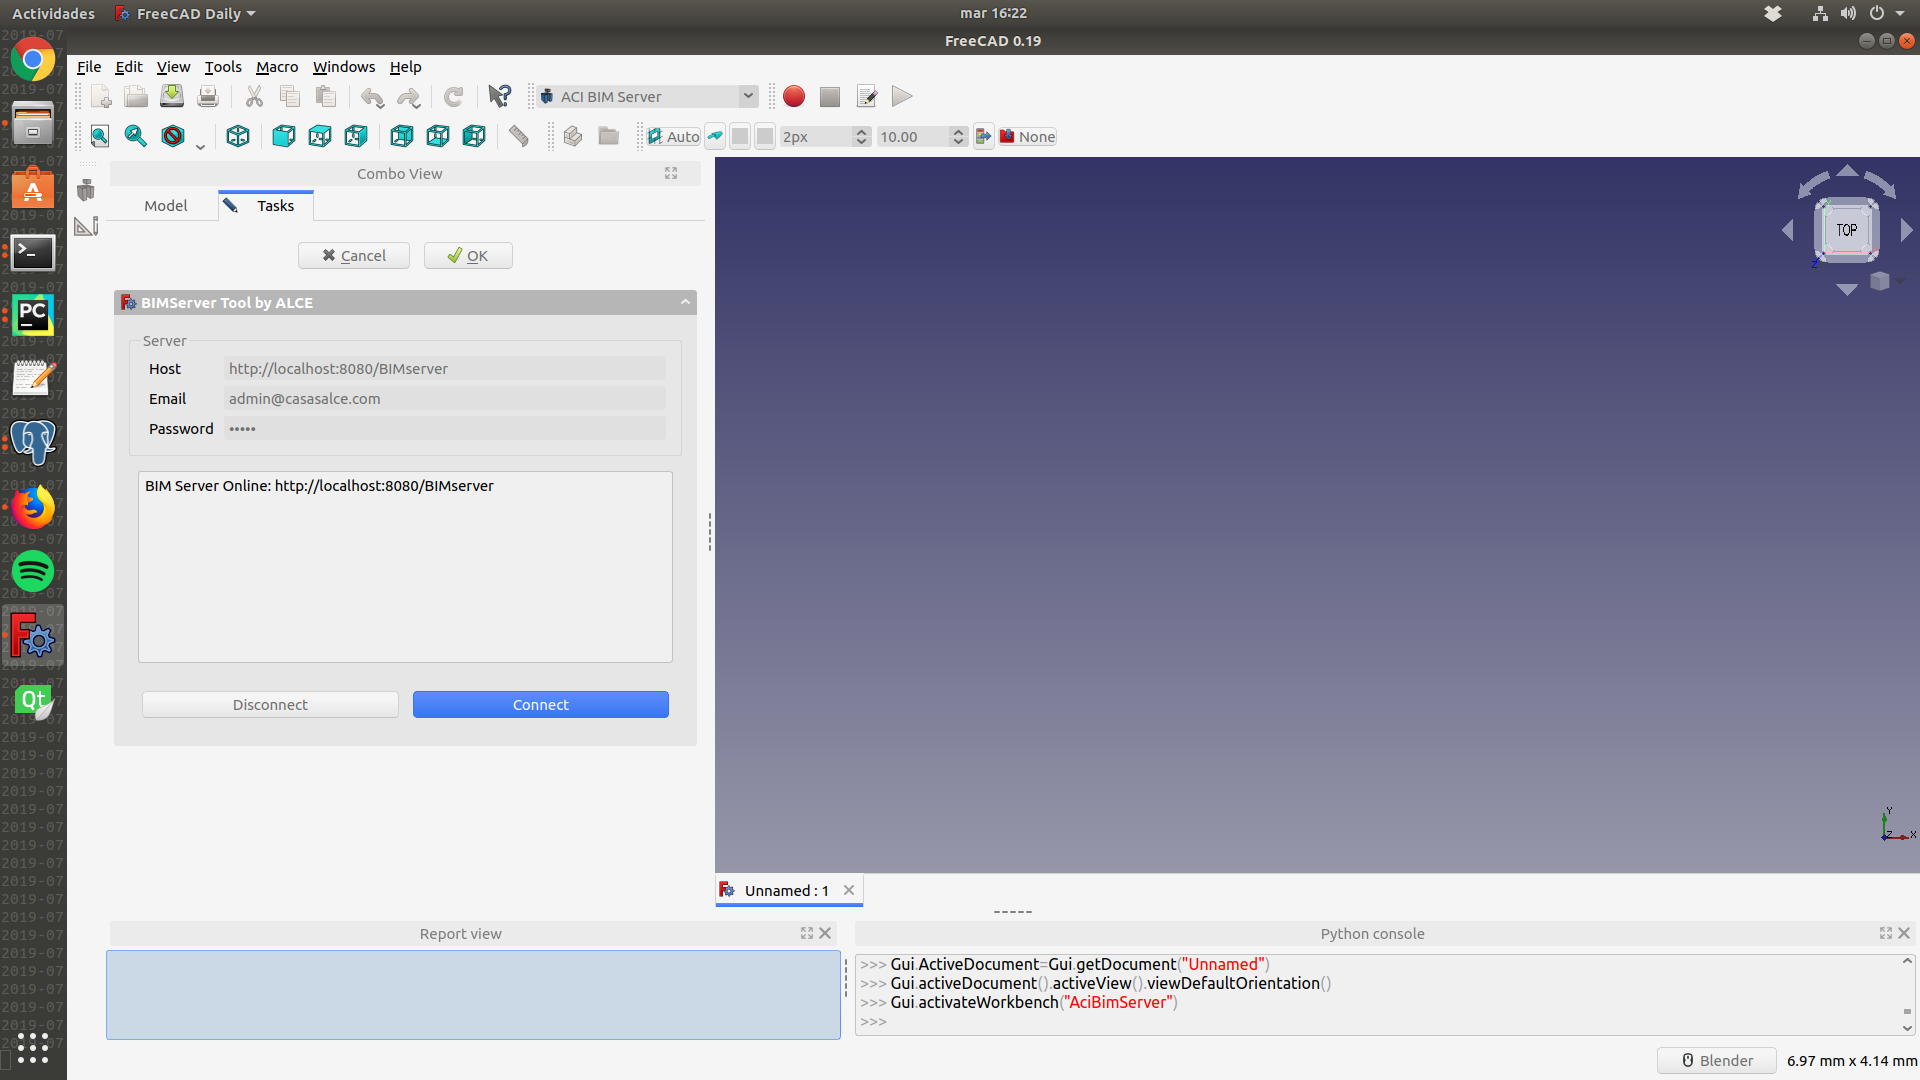Toggle construction mode icon
Viewport: 1920px width, 1080px height.
coord(716,137)
